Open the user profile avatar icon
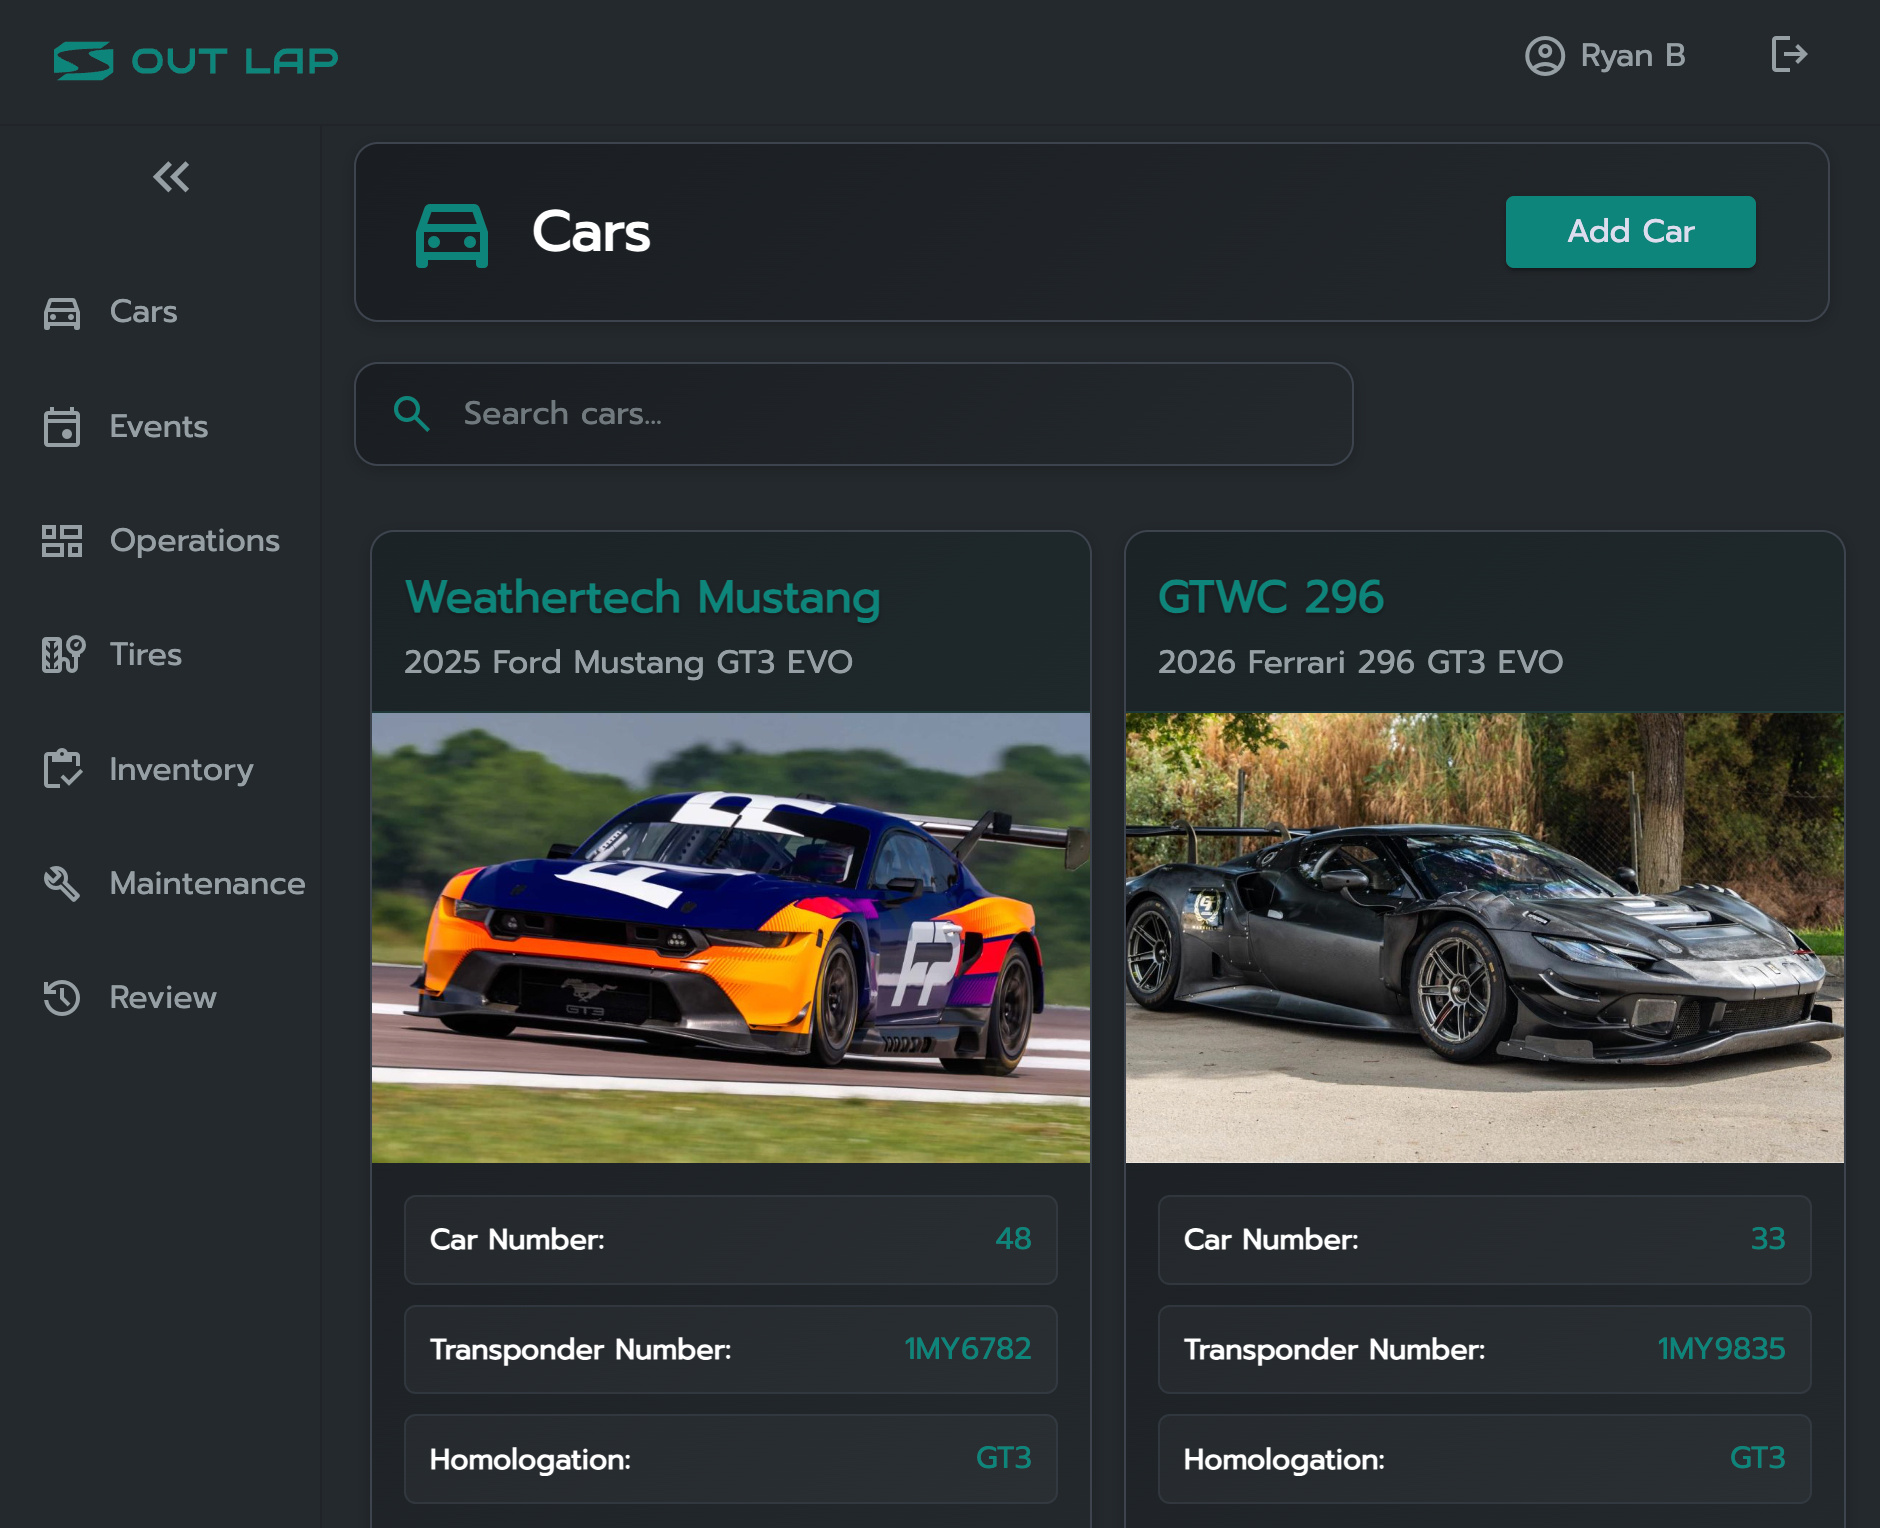Viewport: 1880px width, 1528px height. (1544, 56)
